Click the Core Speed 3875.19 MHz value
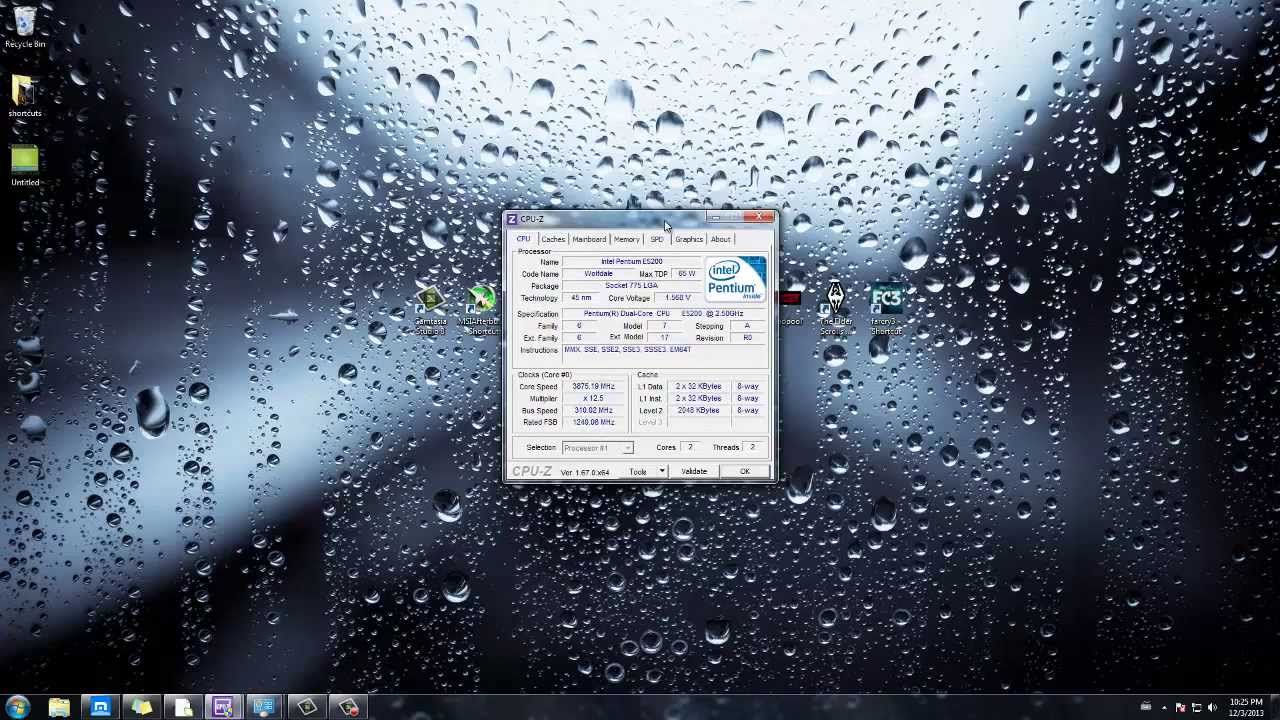 594,387
